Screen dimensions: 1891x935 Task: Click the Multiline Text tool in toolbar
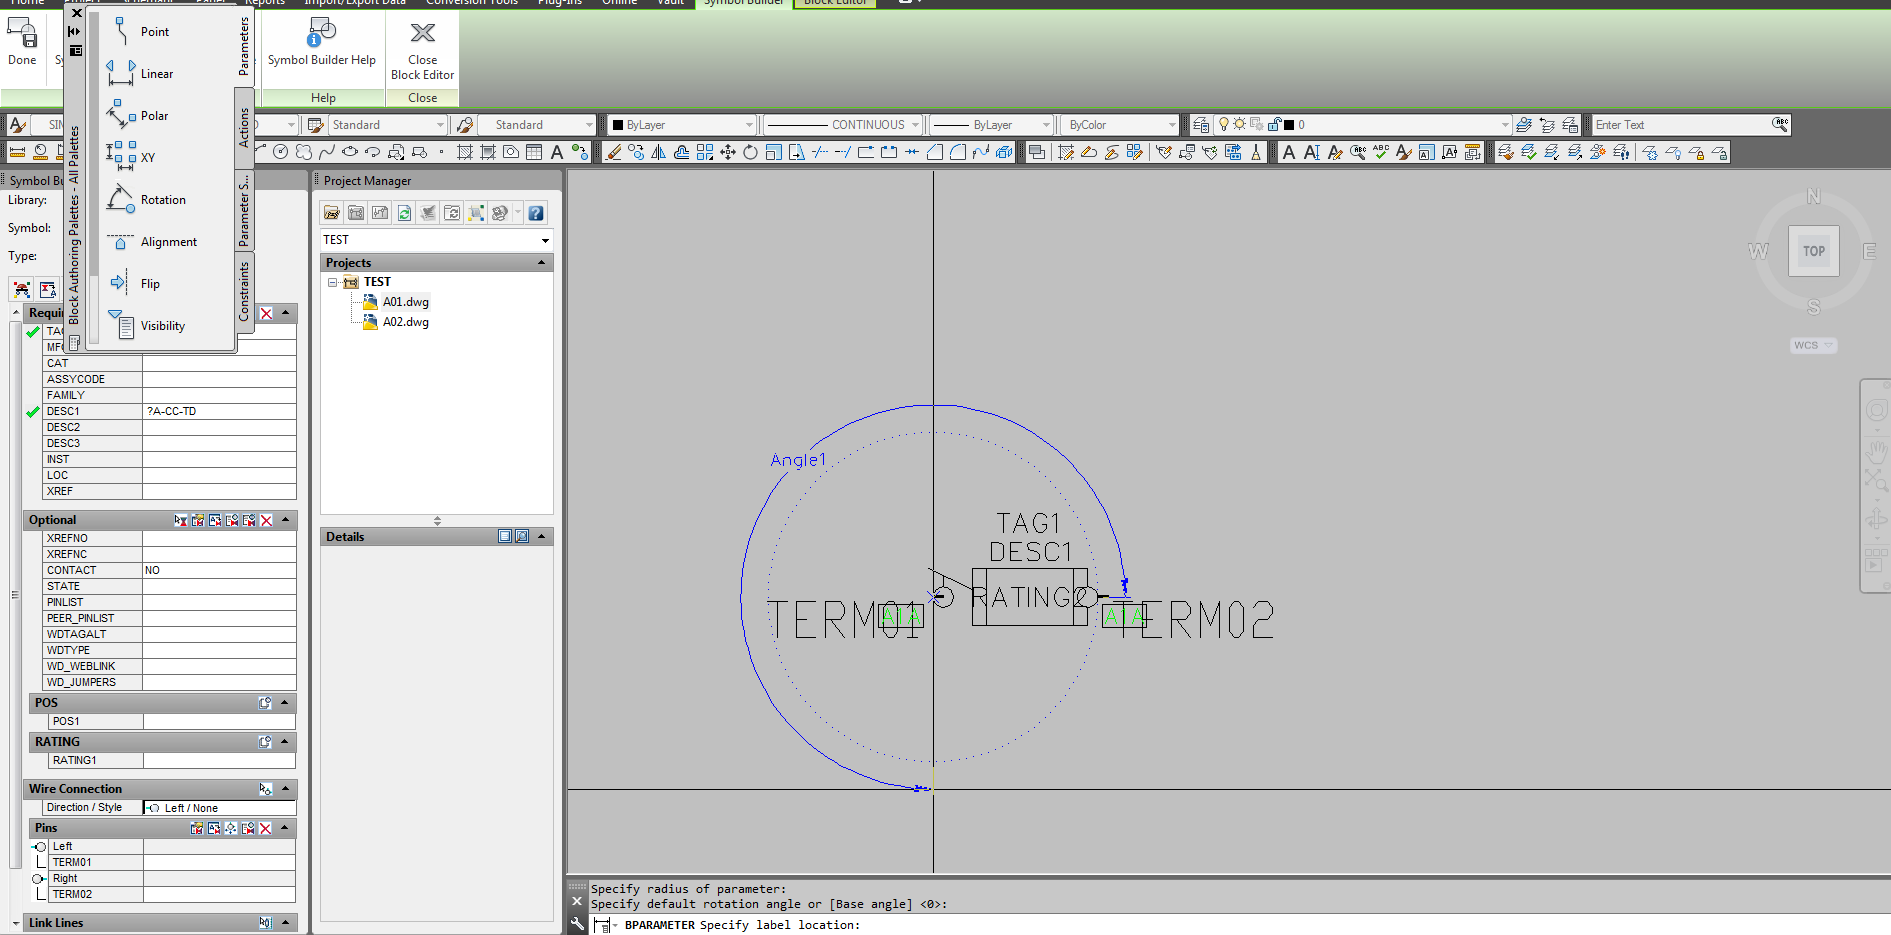pyautogui.click(x=557, y=152)
